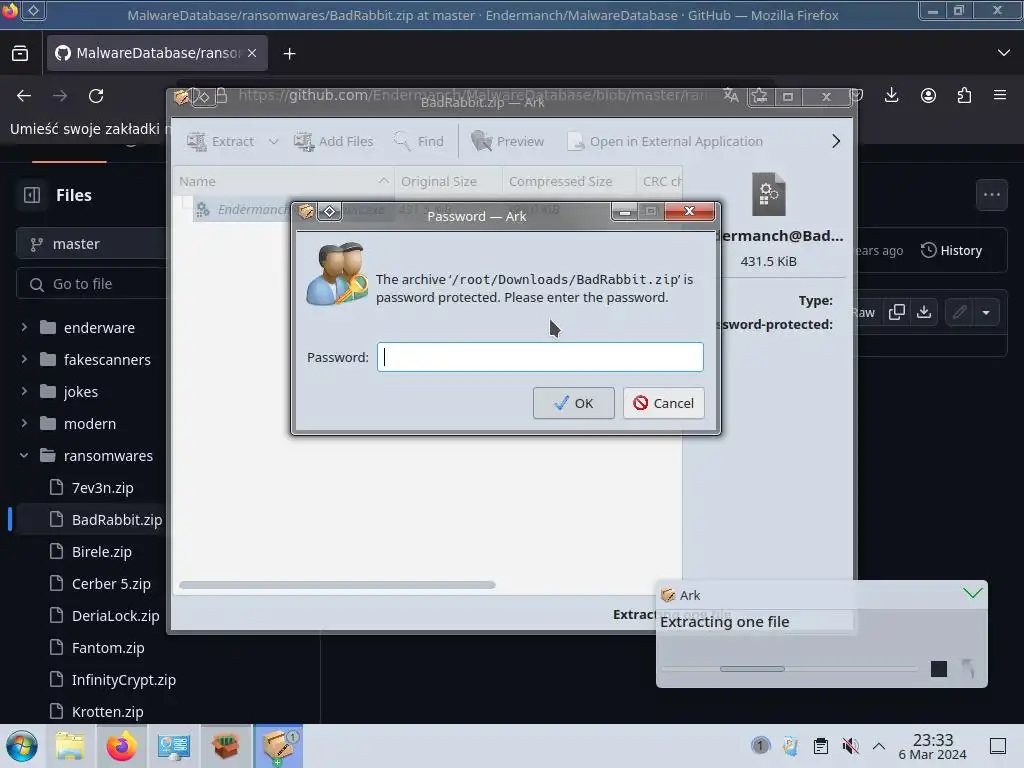Switch to Ark in taskbar
The width and height of the screenshot is (1024, 768).
pyautogui.click(x=279, y=746)
